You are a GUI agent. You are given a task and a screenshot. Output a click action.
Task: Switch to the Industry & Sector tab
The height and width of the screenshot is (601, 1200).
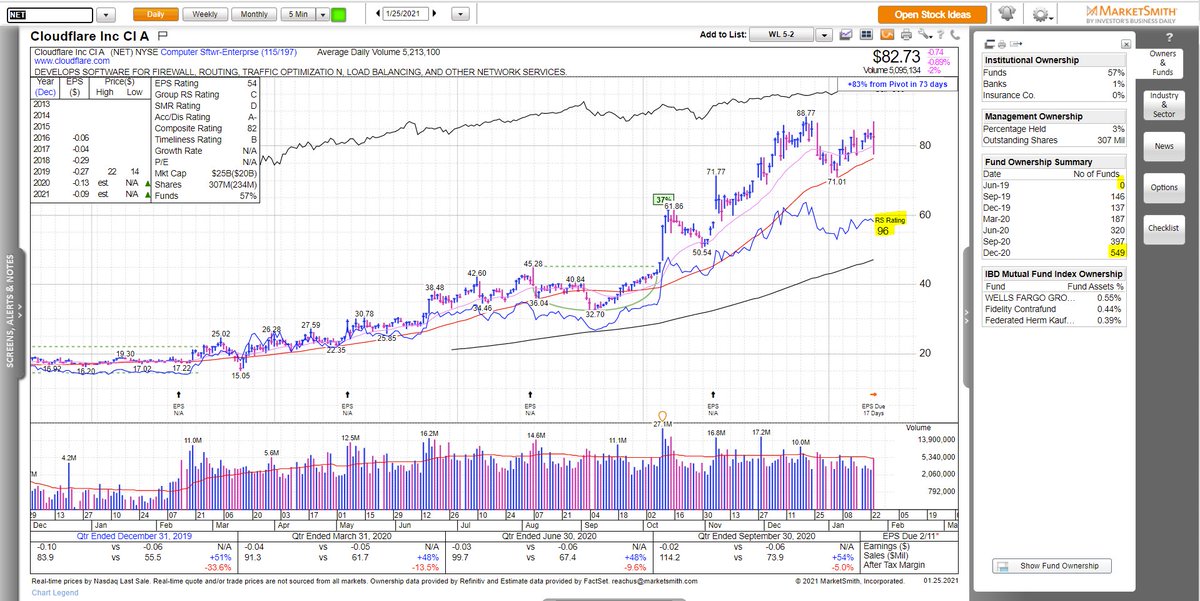1164,104
